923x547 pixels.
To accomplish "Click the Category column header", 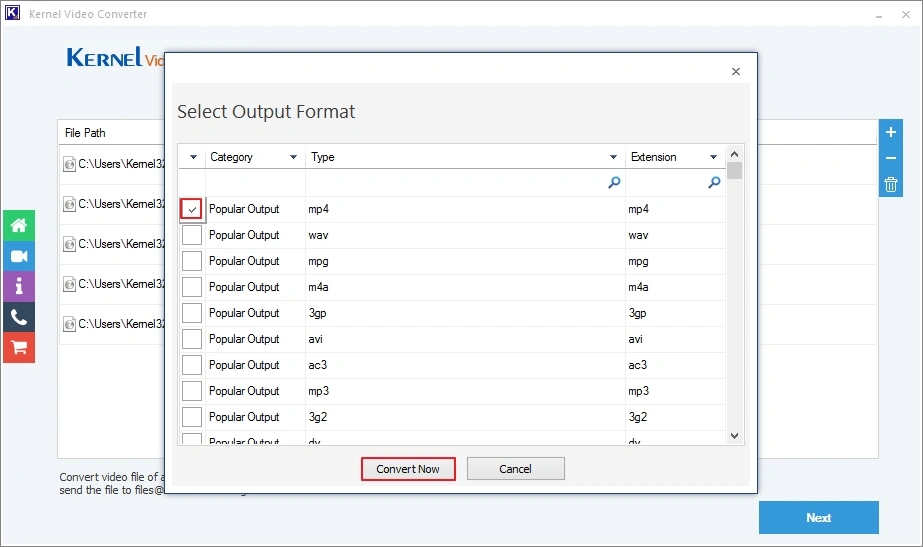I will coord(254,157).
